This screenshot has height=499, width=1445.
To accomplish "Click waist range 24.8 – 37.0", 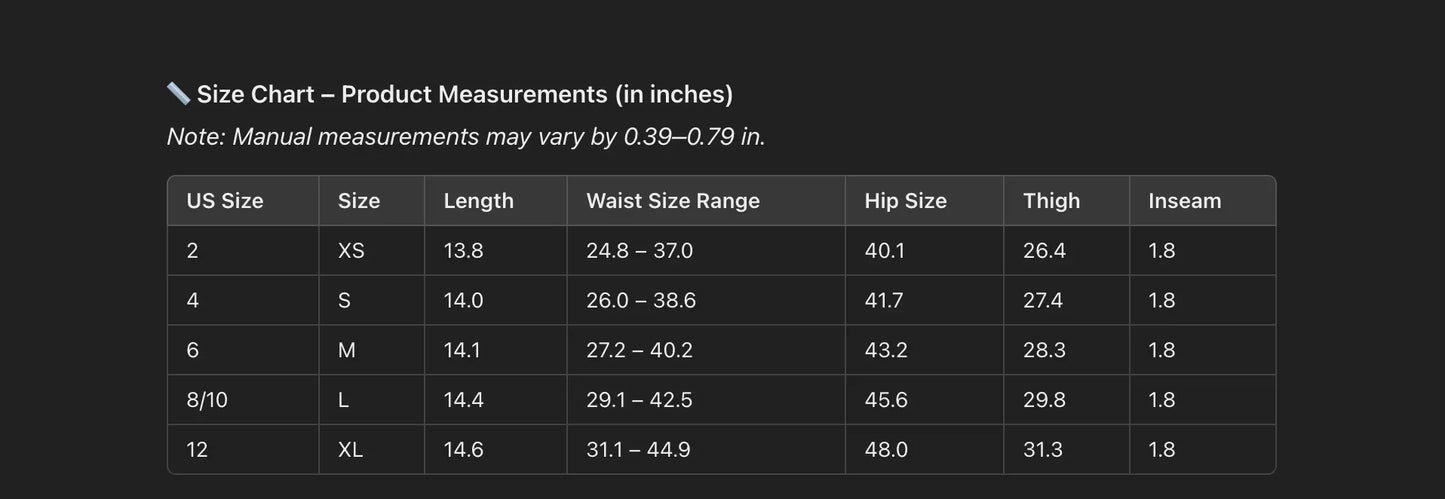I will [639, 251].
